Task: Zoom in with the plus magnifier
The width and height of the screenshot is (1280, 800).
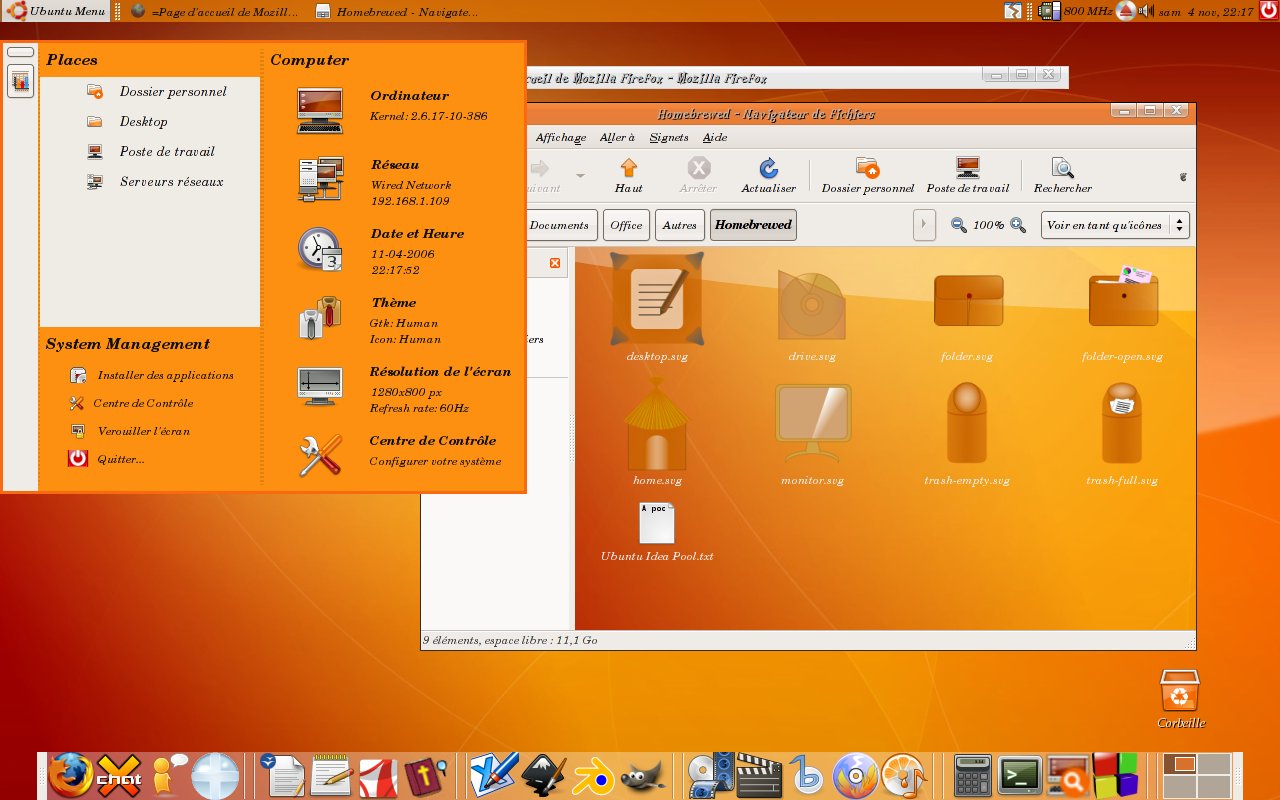Action: click(x=1018, y=225)
